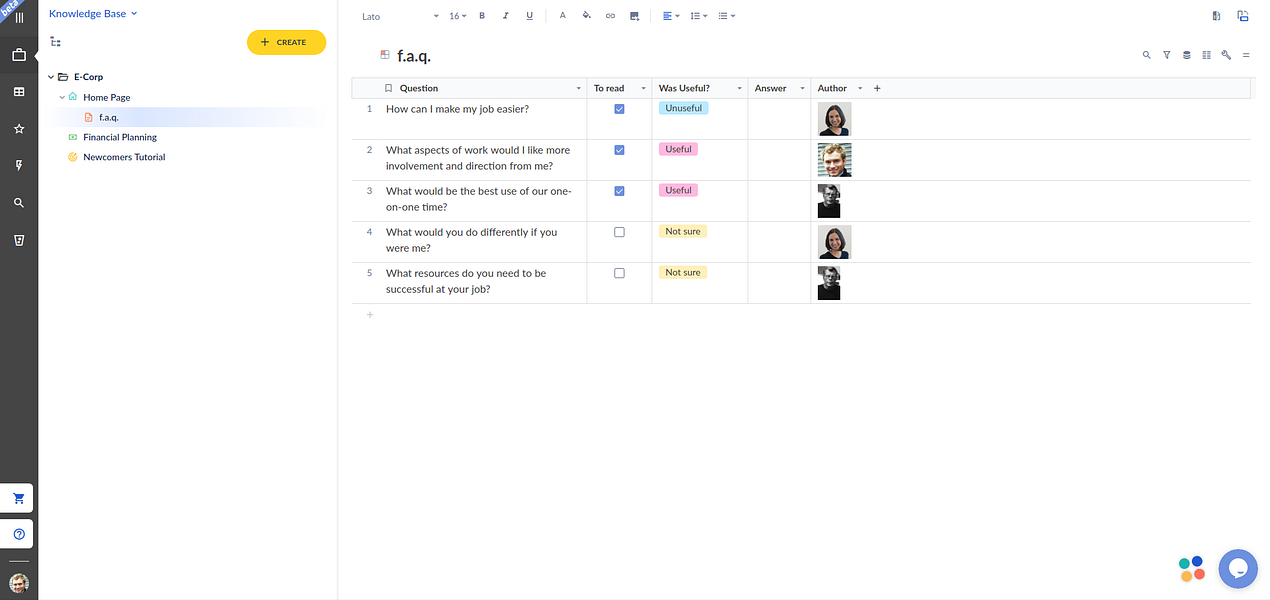
Task: Open the Financial Planning page
Action: tap(120, 137)
